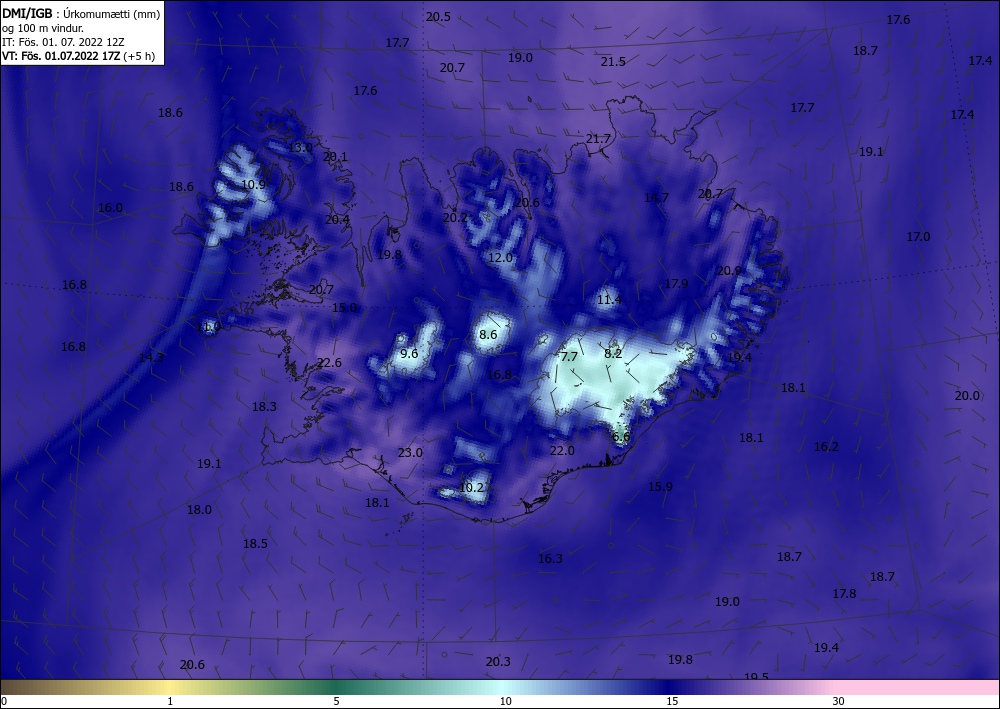Click the 20.2 value on the map
The image size is (1000, 709).
455,217
